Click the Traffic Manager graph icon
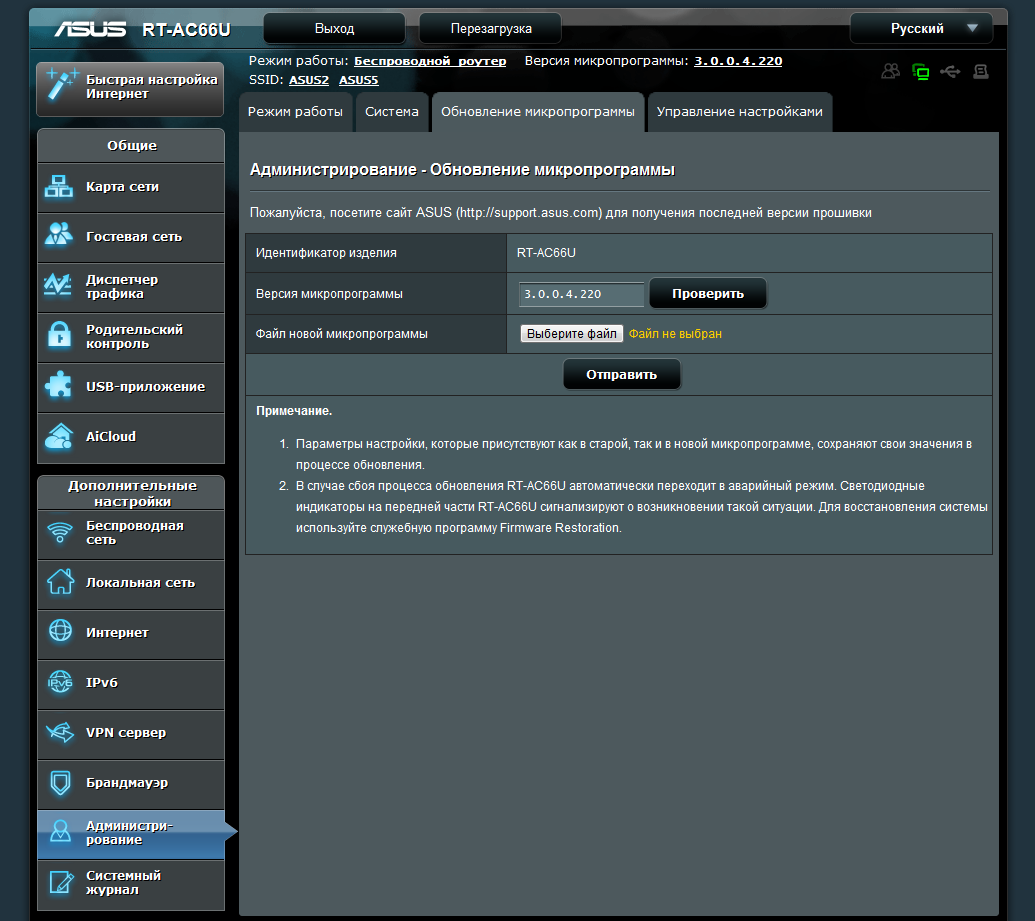 [58, 285]
